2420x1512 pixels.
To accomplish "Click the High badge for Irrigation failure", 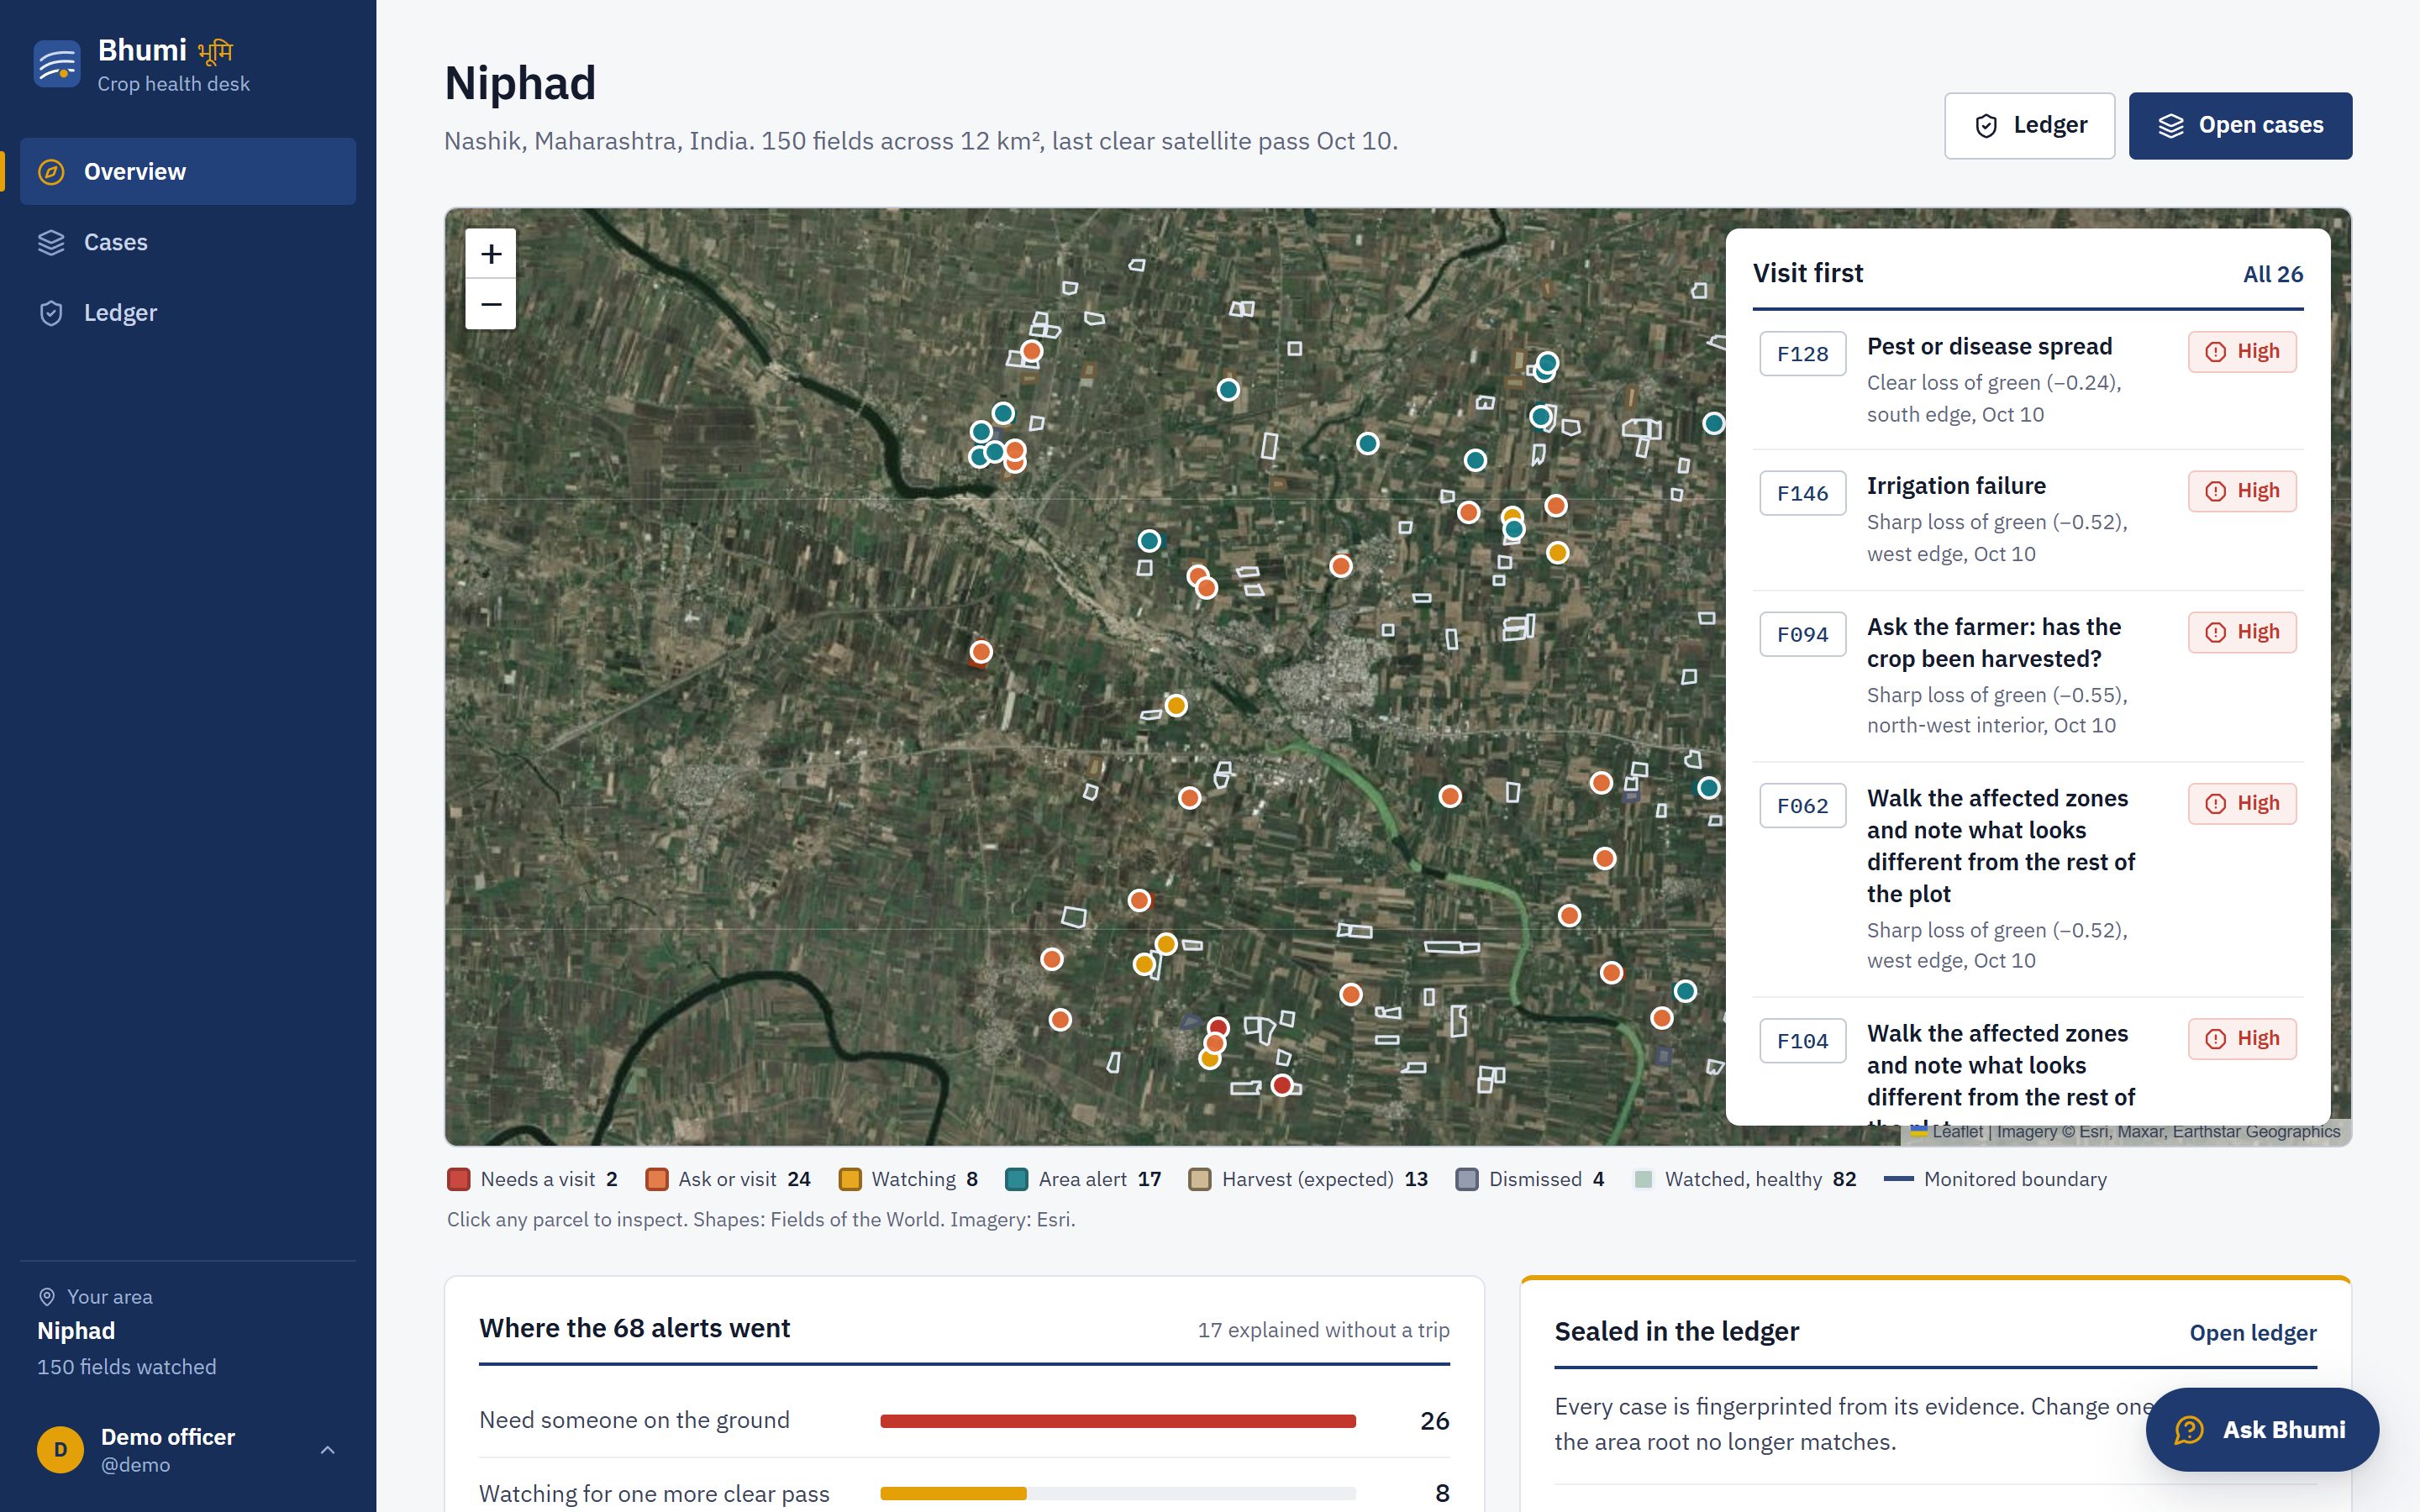I will (2242, 491).
